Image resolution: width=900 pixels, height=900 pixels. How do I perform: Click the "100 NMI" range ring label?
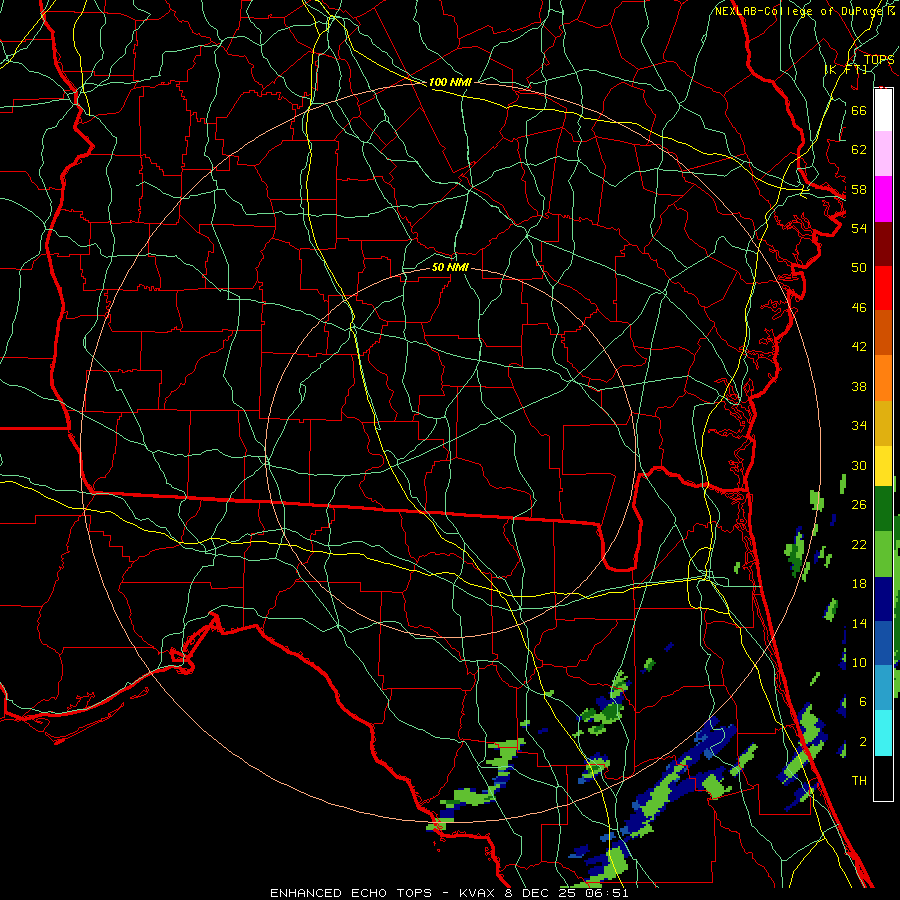(x=450, y=82)
